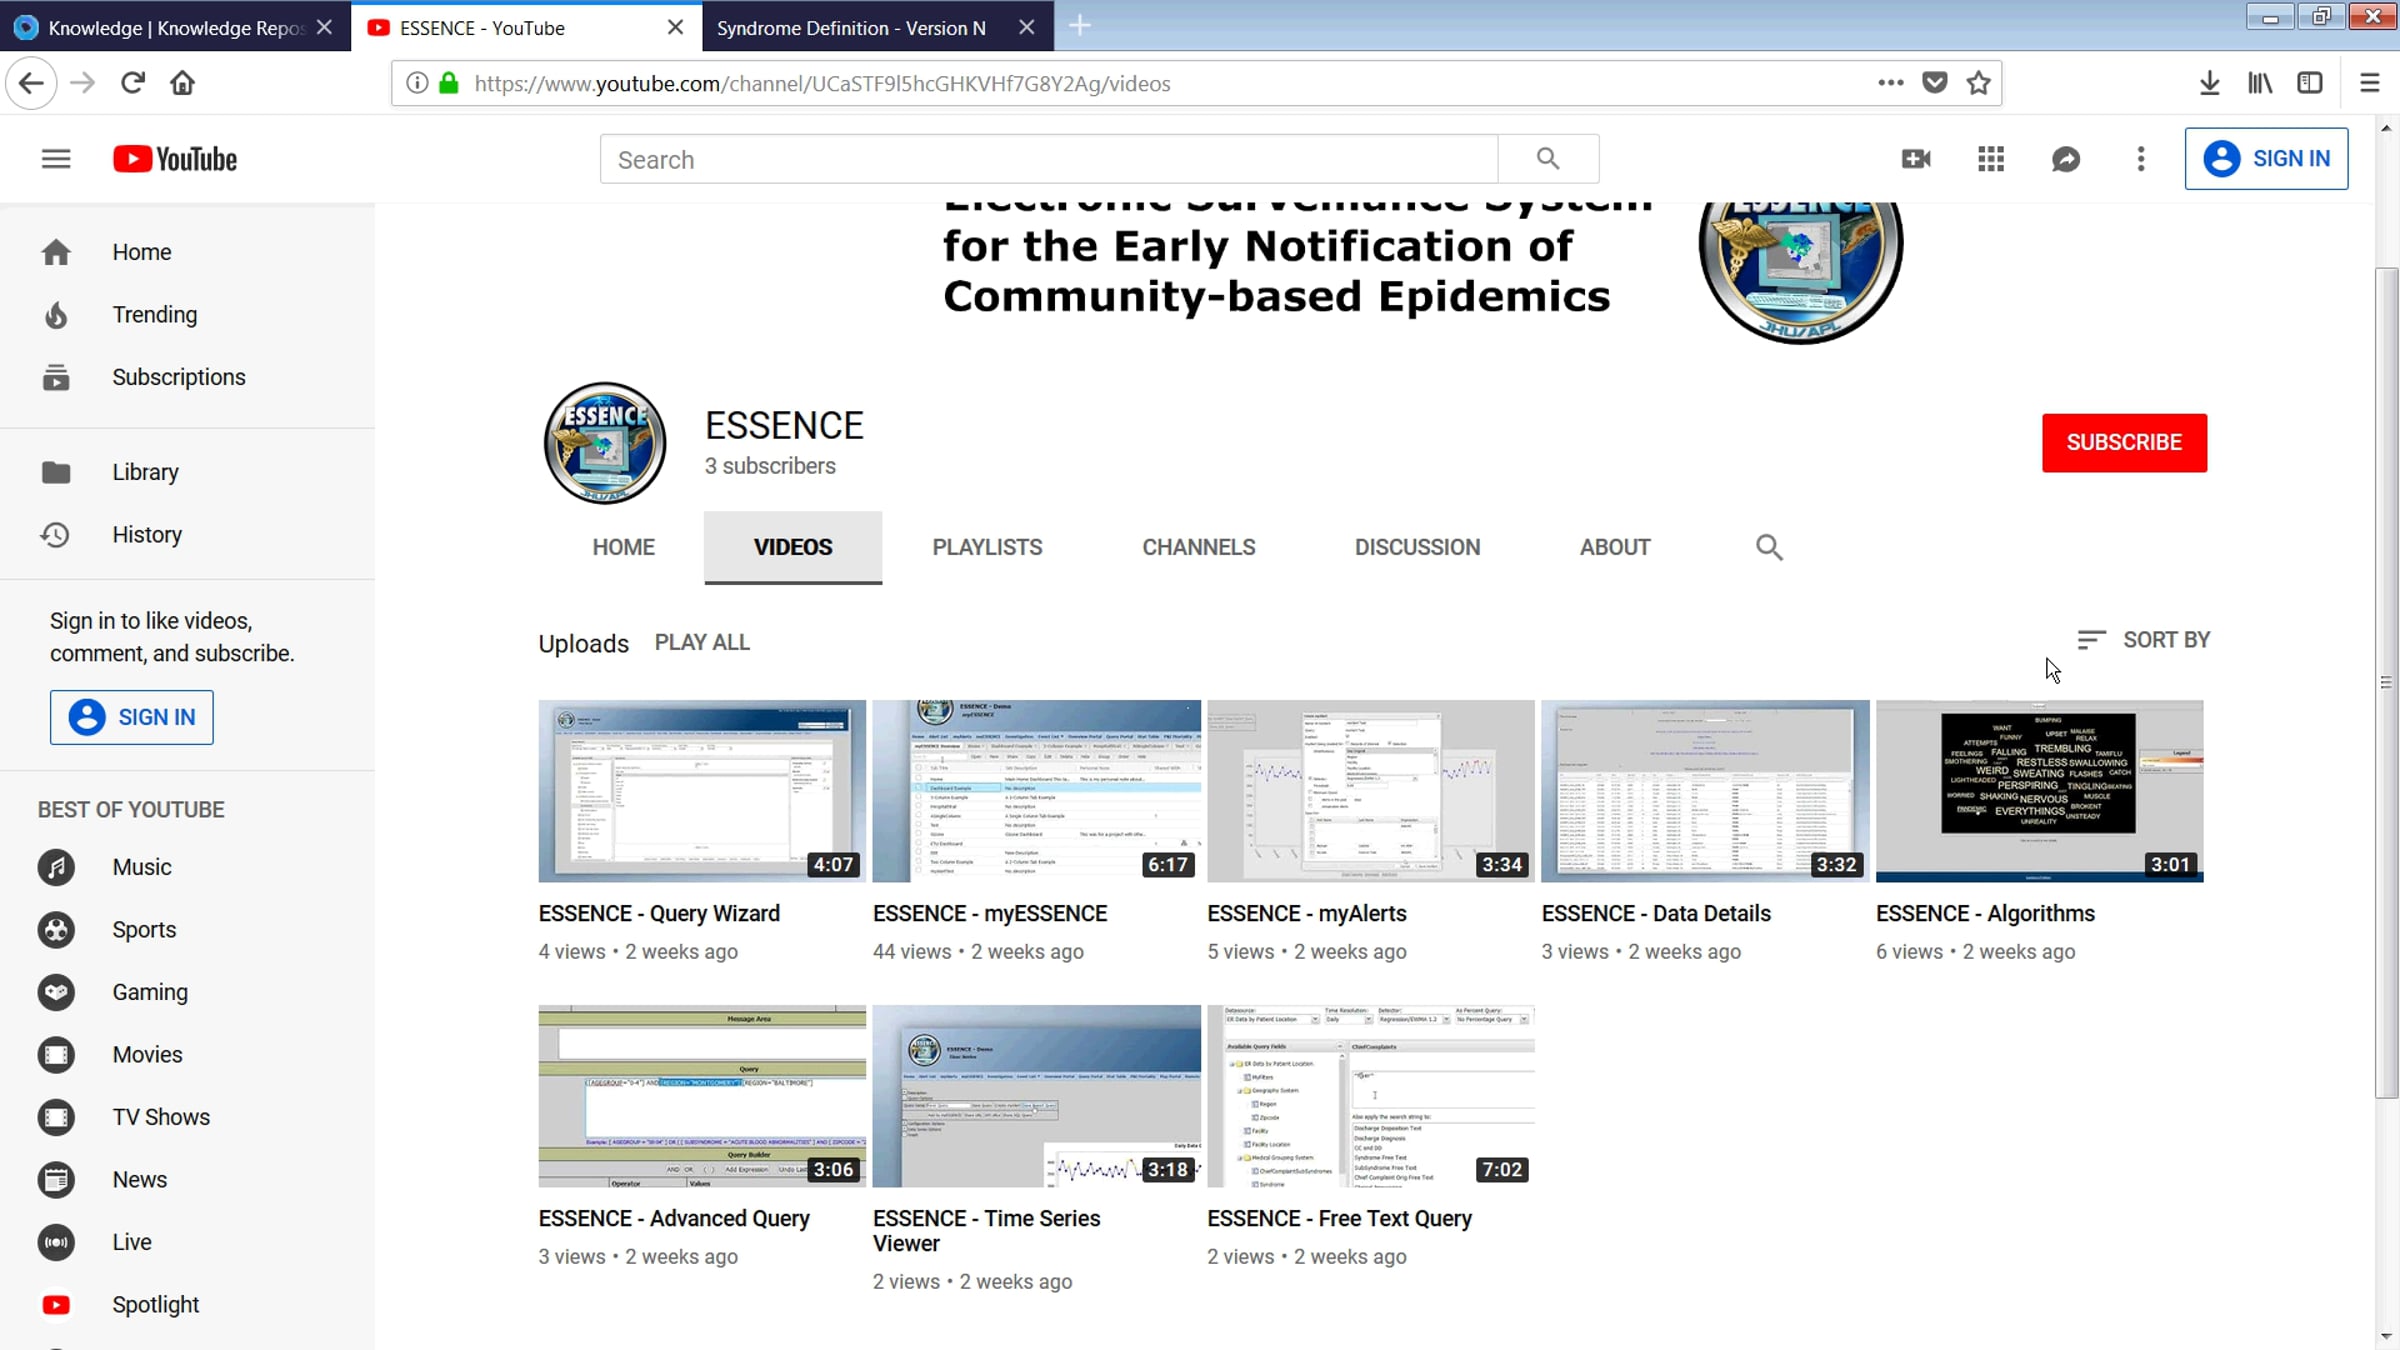
Task: Open the YouTube apps grid
Action: pyautogui.click(x=1991, y=159)
